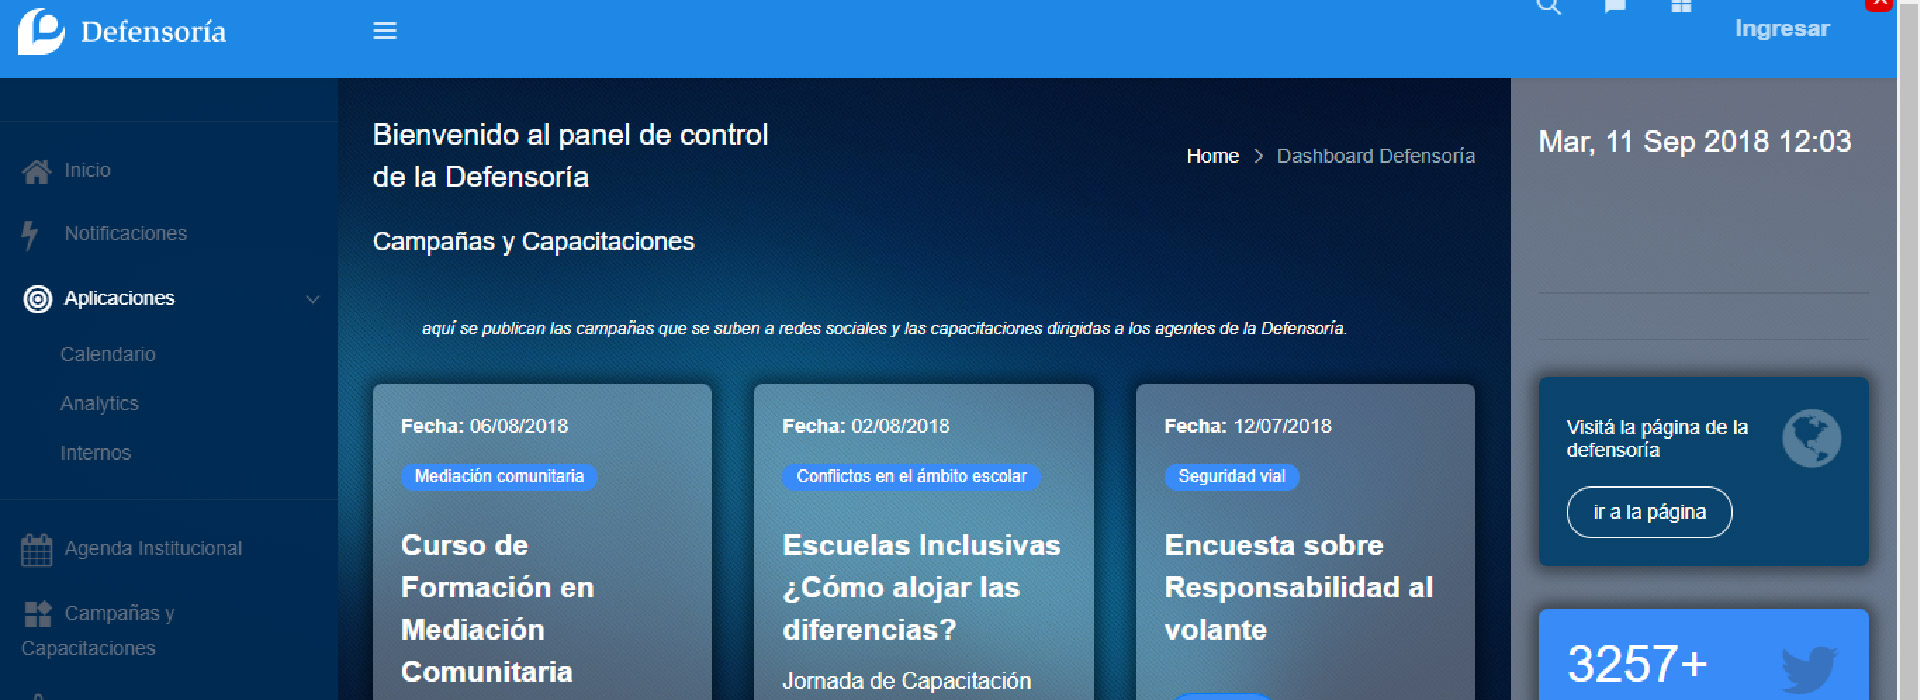Click the Defensoría logo icon
The height and width of the screenshot is (700, 1920).
point(41,31)
